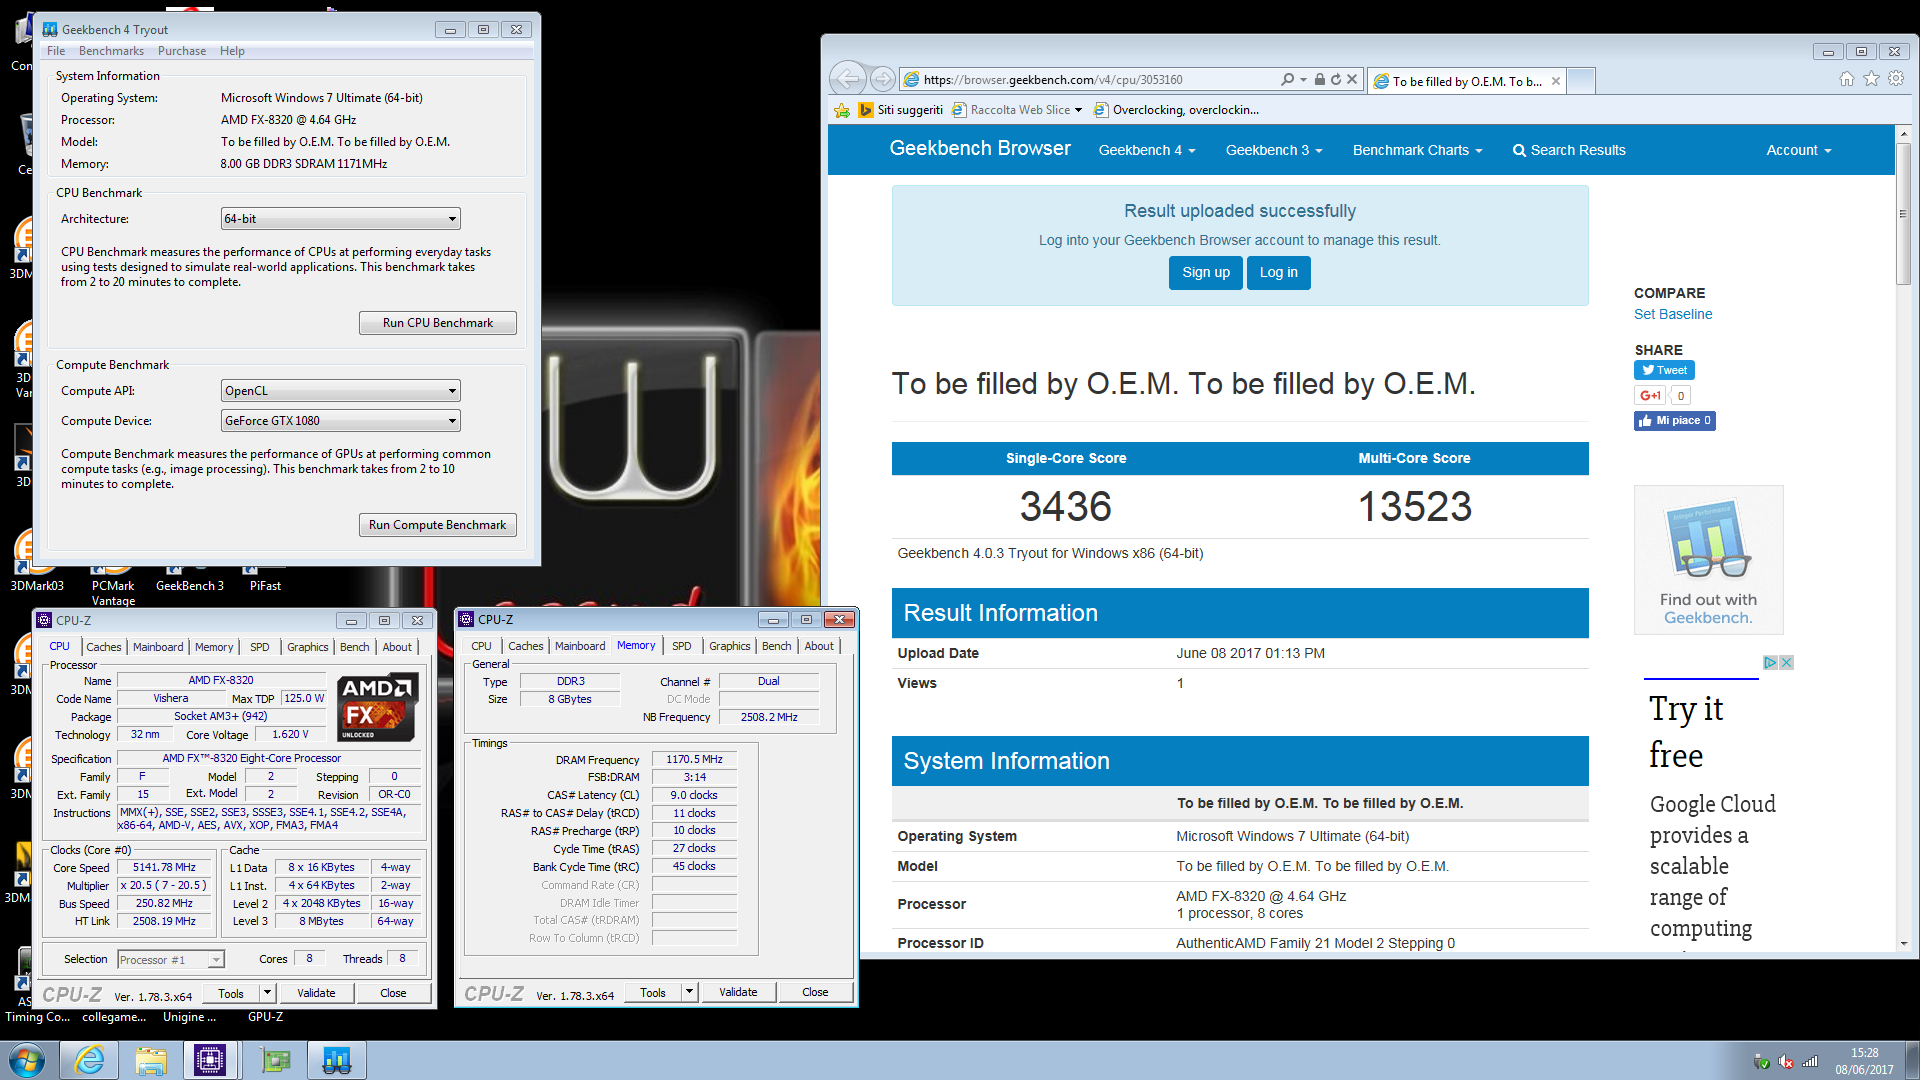Click the Log in button

pos(1279,273)
